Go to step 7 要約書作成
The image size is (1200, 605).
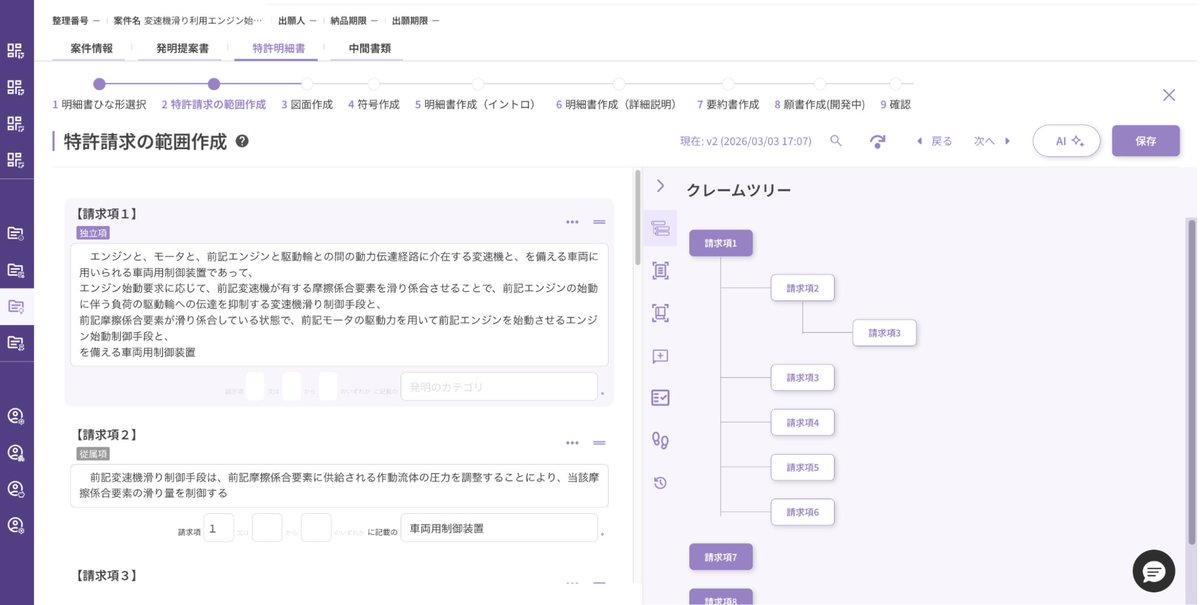(x=728, y=104)
